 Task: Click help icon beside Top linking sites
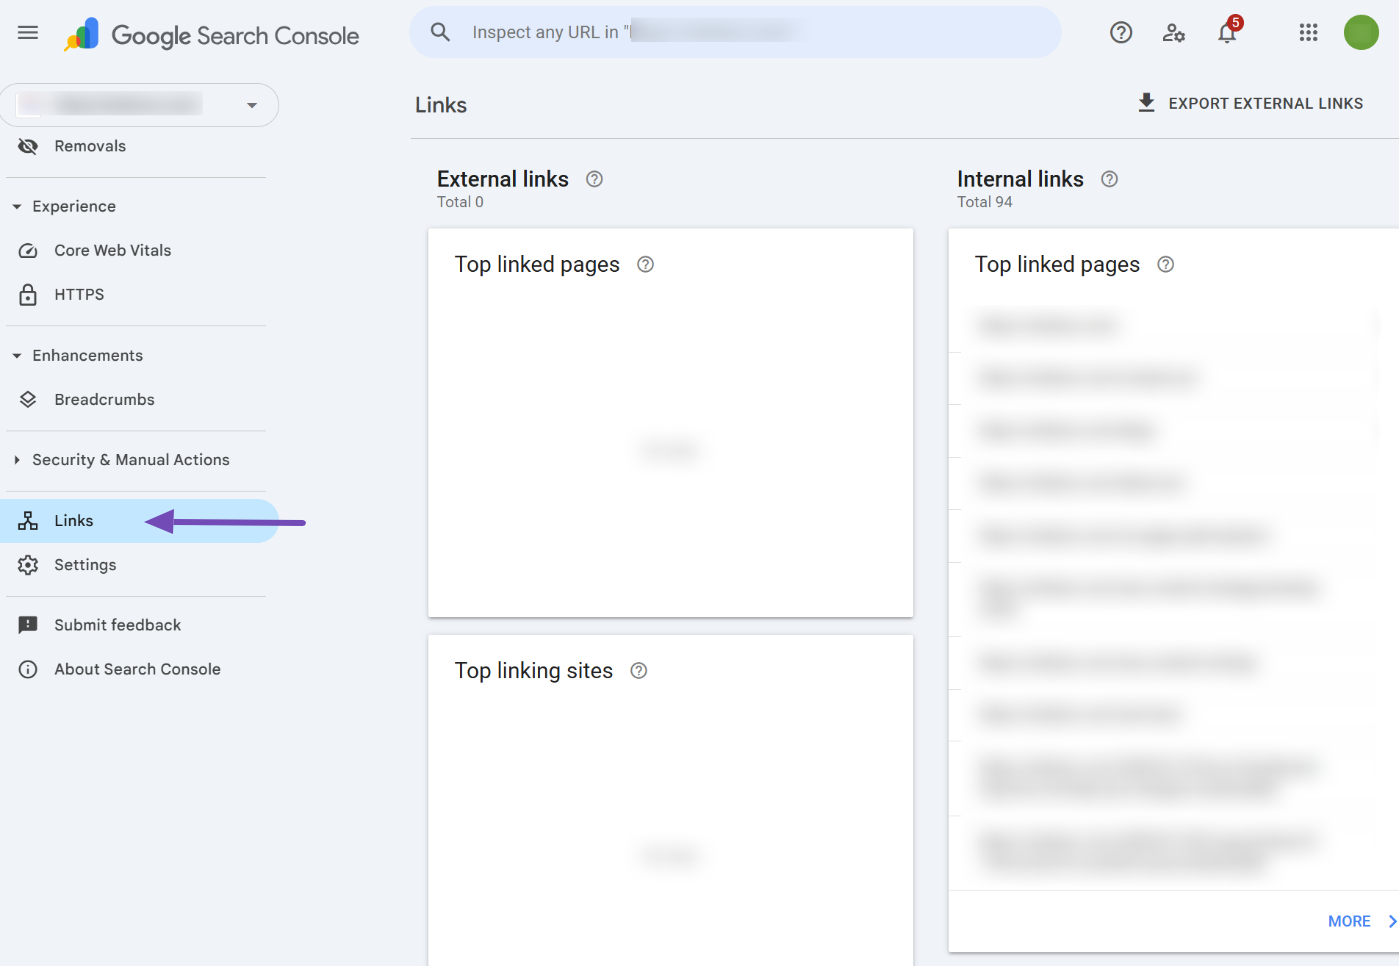click(x=639, y=670)
